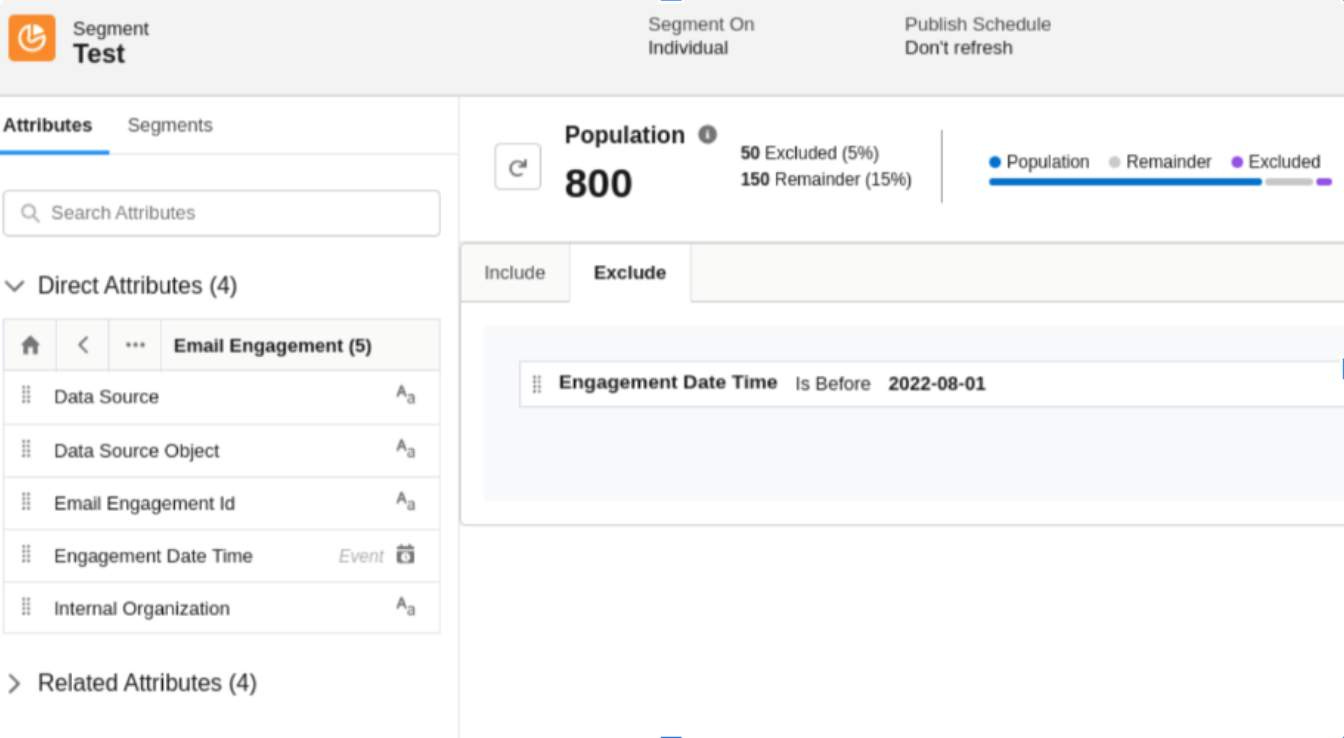Viewport: 1344px width, 738px height.
Task: Click the back chevron beside the home icon
Action: pyautogui.click(x=82, y=344)
